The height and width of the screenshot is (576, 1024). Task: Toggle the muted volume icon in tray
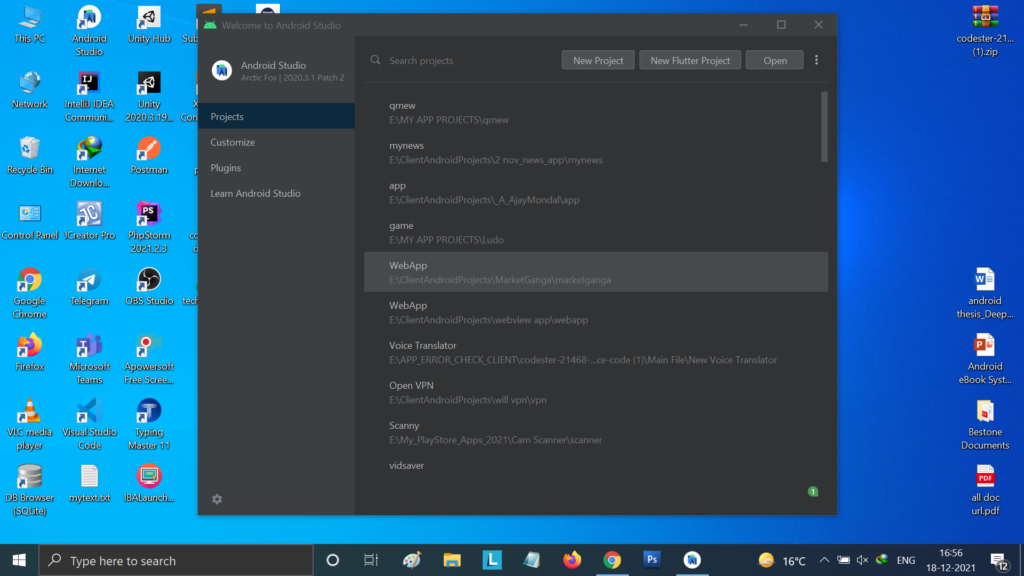point(862,560)
